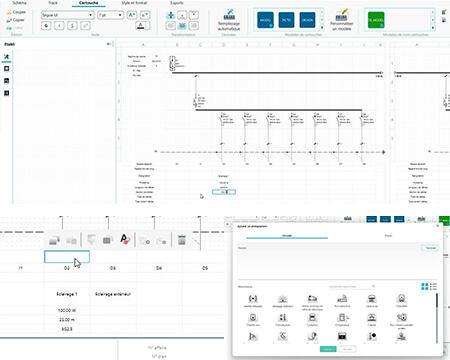Switch to the first pictogram dialog tab
Screen dimensions: 450x360
click(x=287, y=236)
